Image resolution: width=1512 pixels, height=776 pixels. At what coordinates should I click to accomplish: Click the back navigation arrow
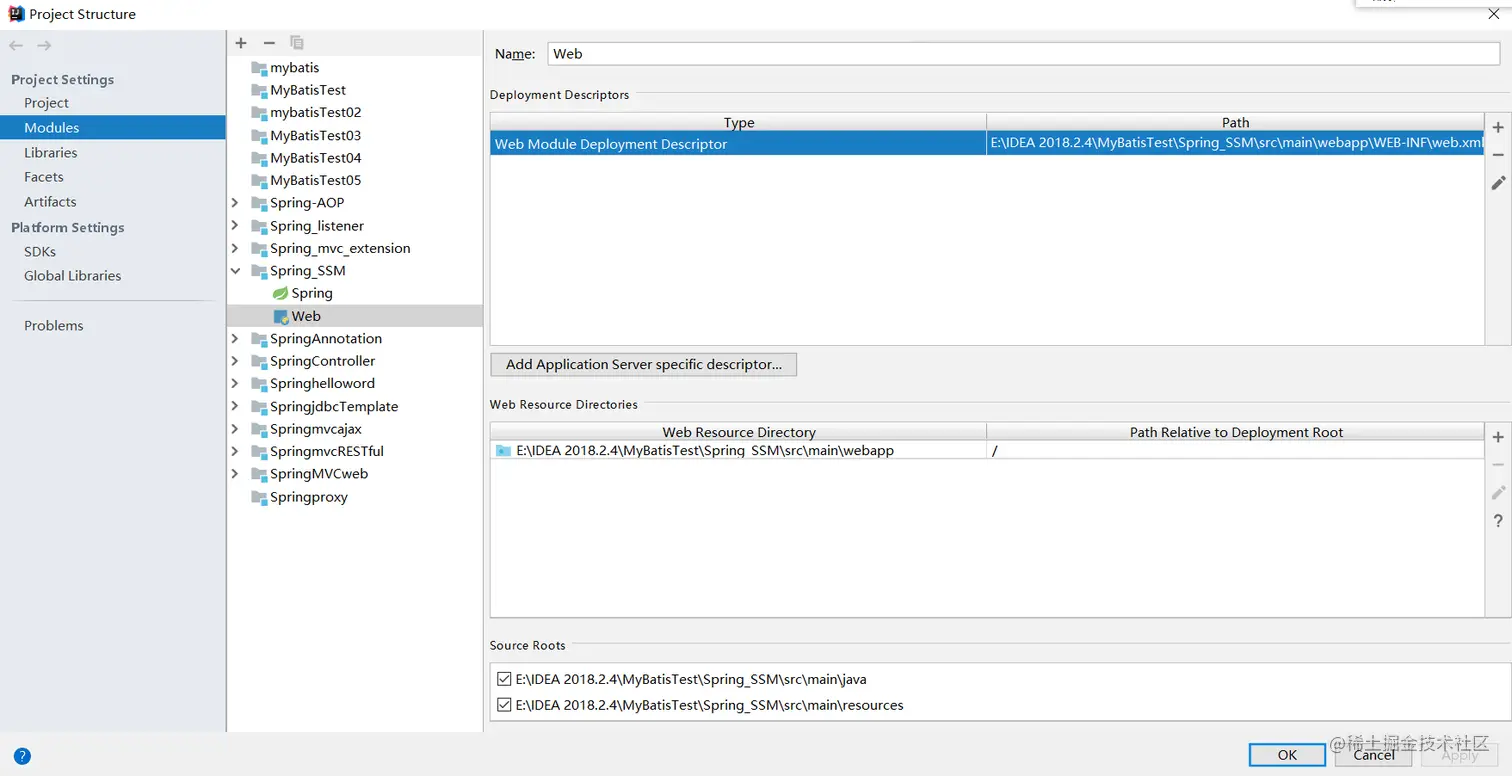coord(16,44)
